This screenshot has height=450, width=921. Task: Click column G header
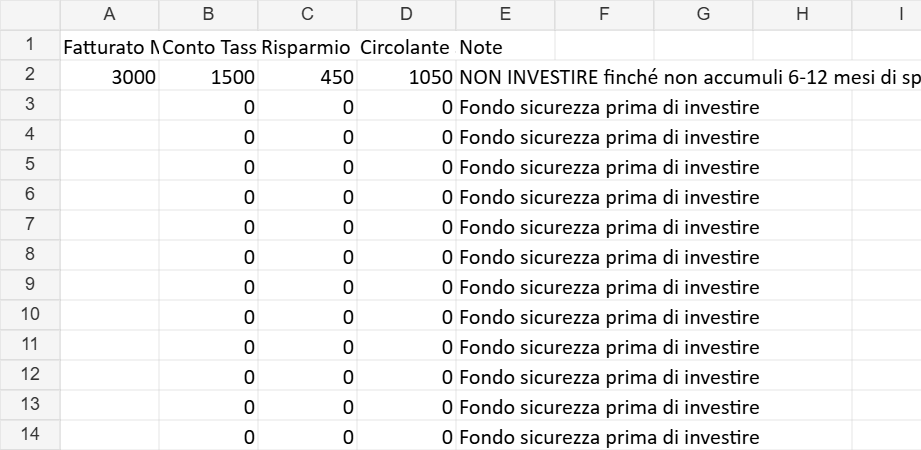pos(703,14)
